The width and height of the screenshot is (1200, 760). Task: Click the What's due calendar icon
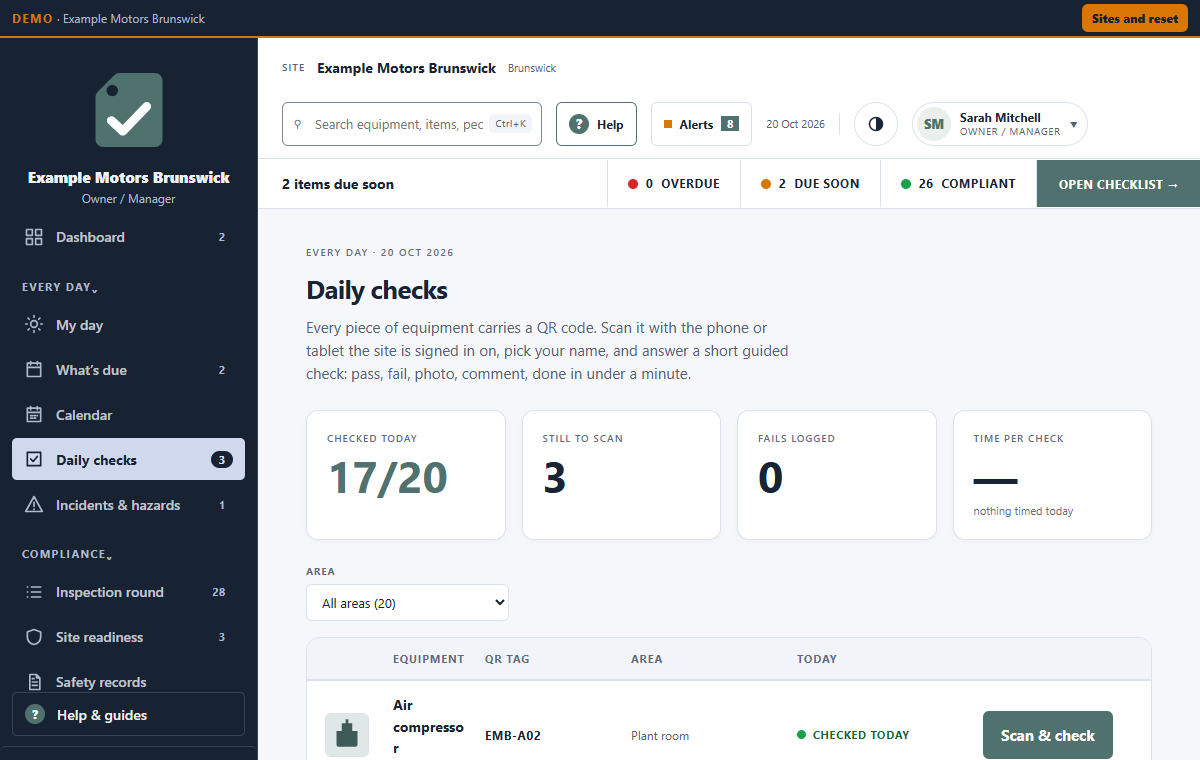click(x=34, y=370)
